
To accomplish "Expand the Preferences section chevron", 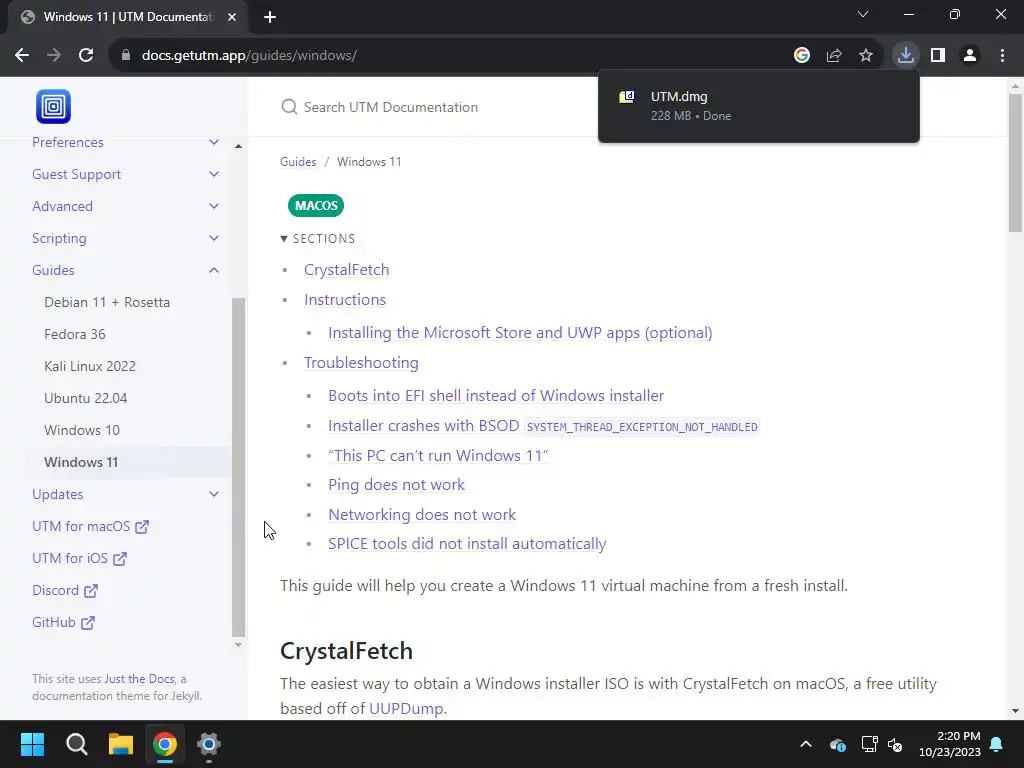I will point(214,142).
